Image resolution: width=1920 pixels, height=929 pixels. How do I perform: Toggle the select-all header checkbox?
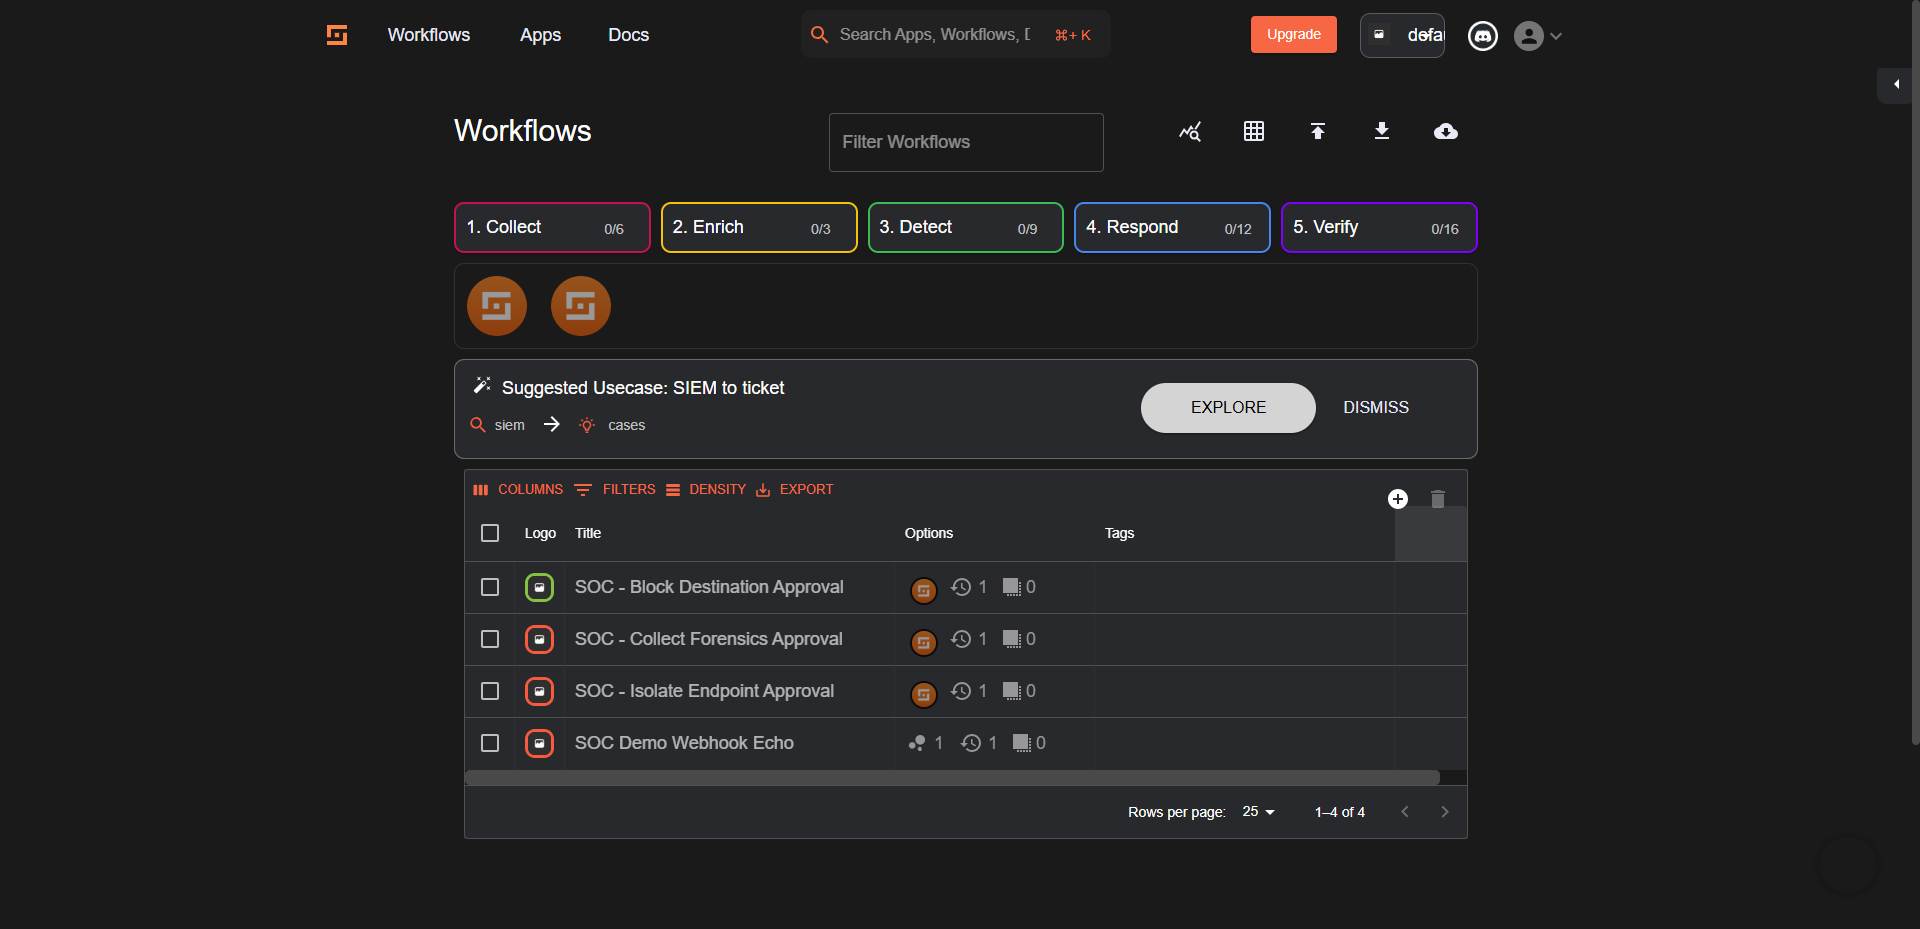490,533
